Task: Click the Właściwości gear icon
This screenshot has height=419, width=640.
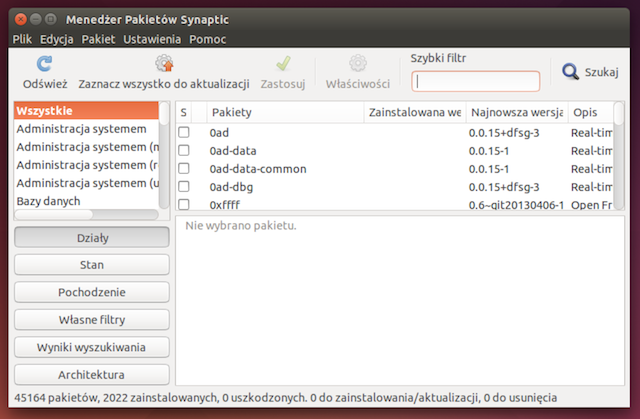Action: coord(358,64)
